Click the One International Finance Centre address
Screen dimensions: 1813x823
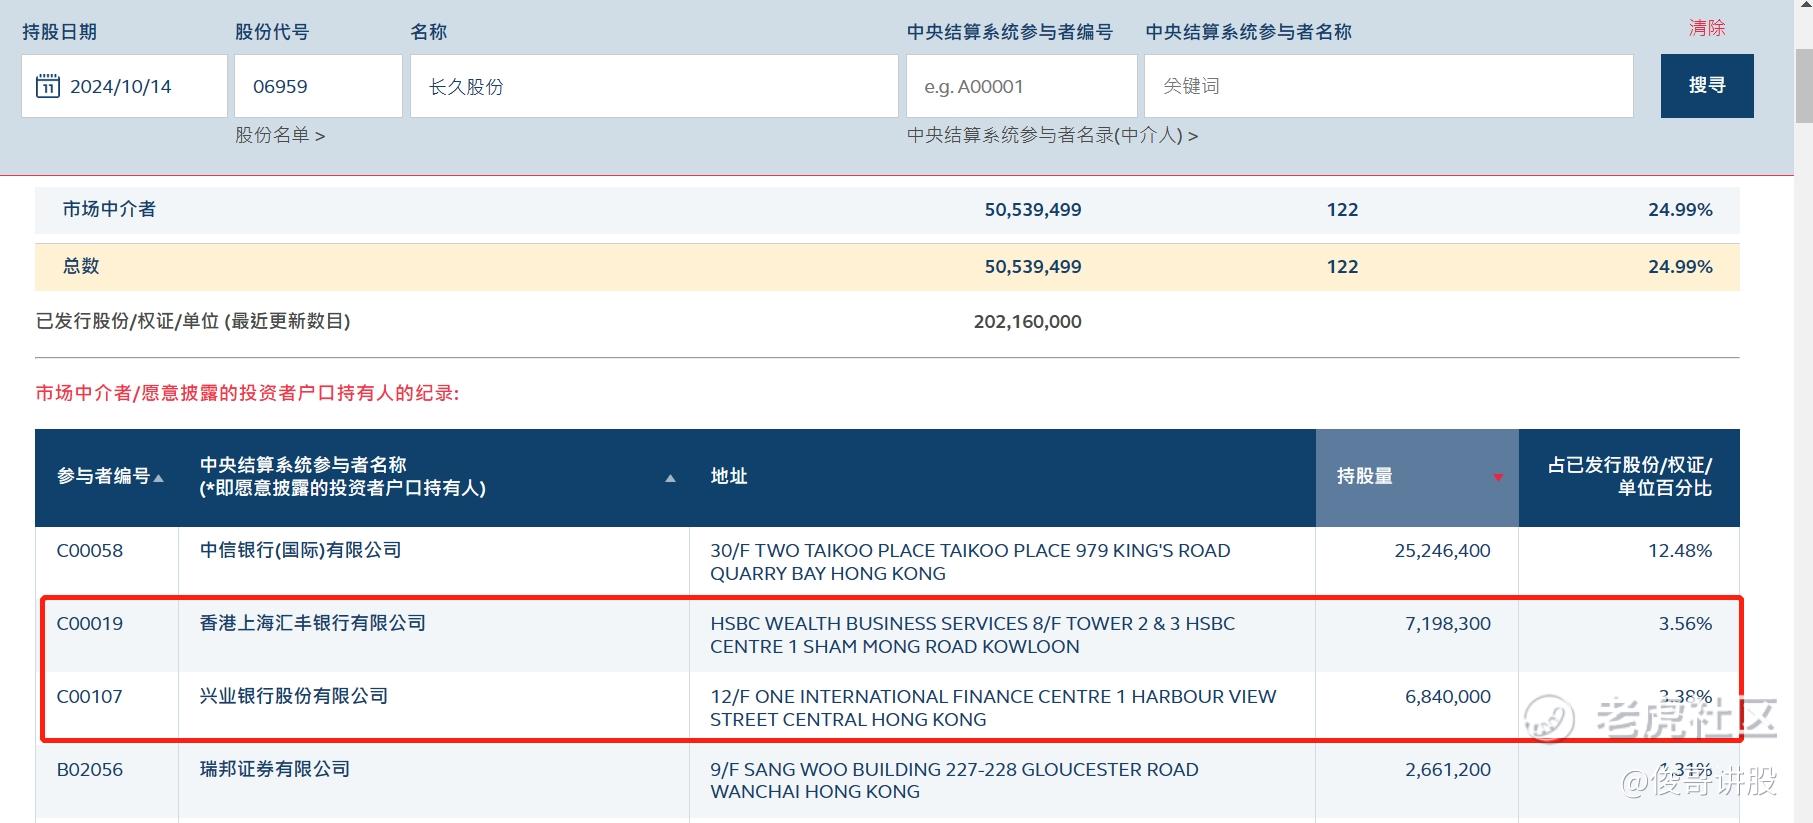(x=993, y=708)
